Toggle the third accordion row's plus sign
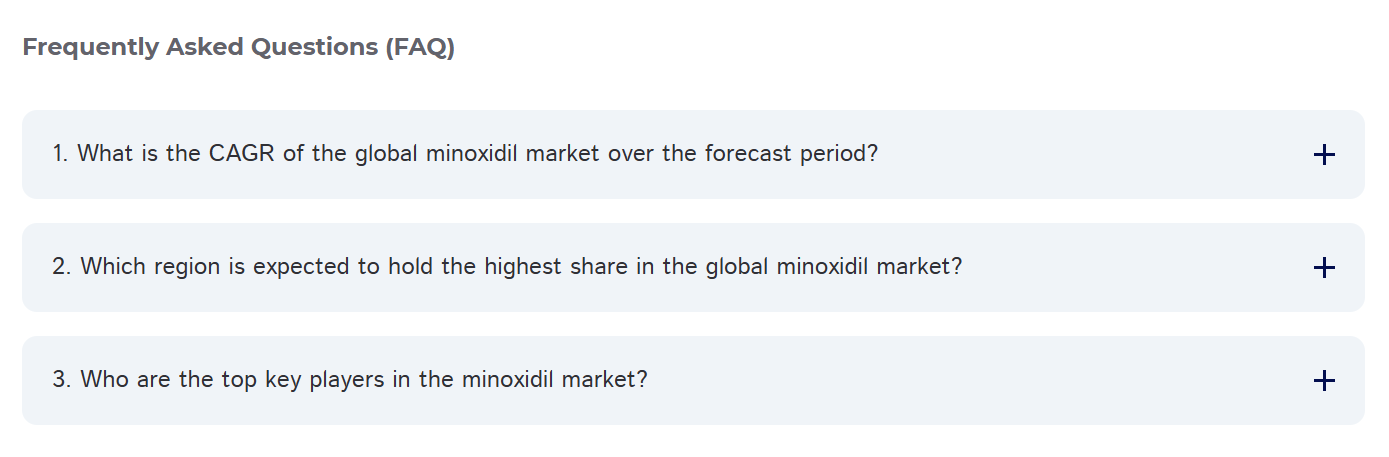 (1323, 381)
